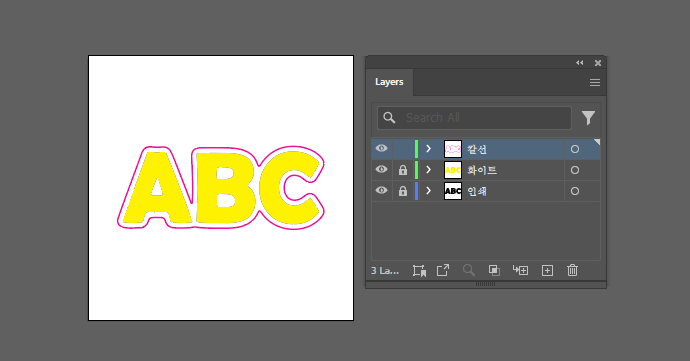Hide the 화이트 layer via eye icon

(x=382, y=169)
